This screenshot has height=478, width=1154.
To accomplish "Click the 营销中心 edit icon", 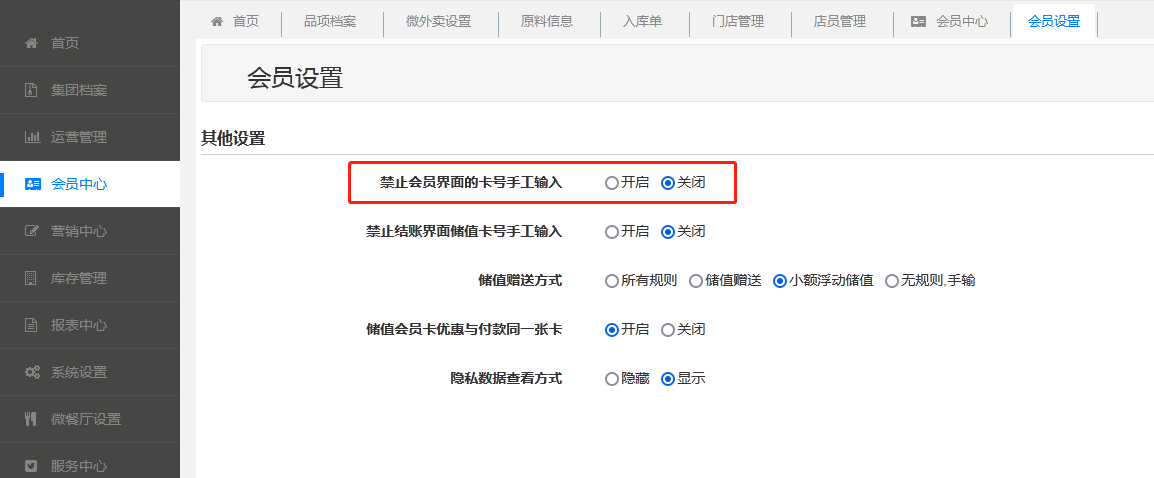I will pyautogui.click(x=32, y=231).
